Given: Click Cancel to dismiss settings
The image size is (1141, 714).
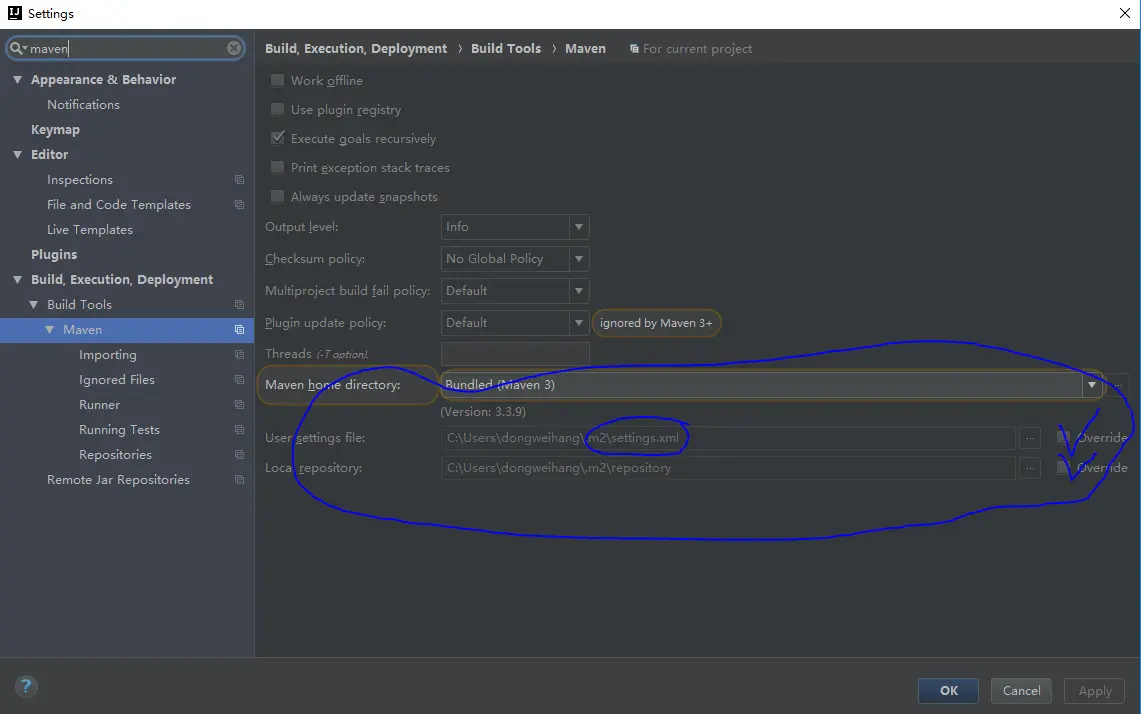Looking at the screenshot, I should click(1021, 691).
